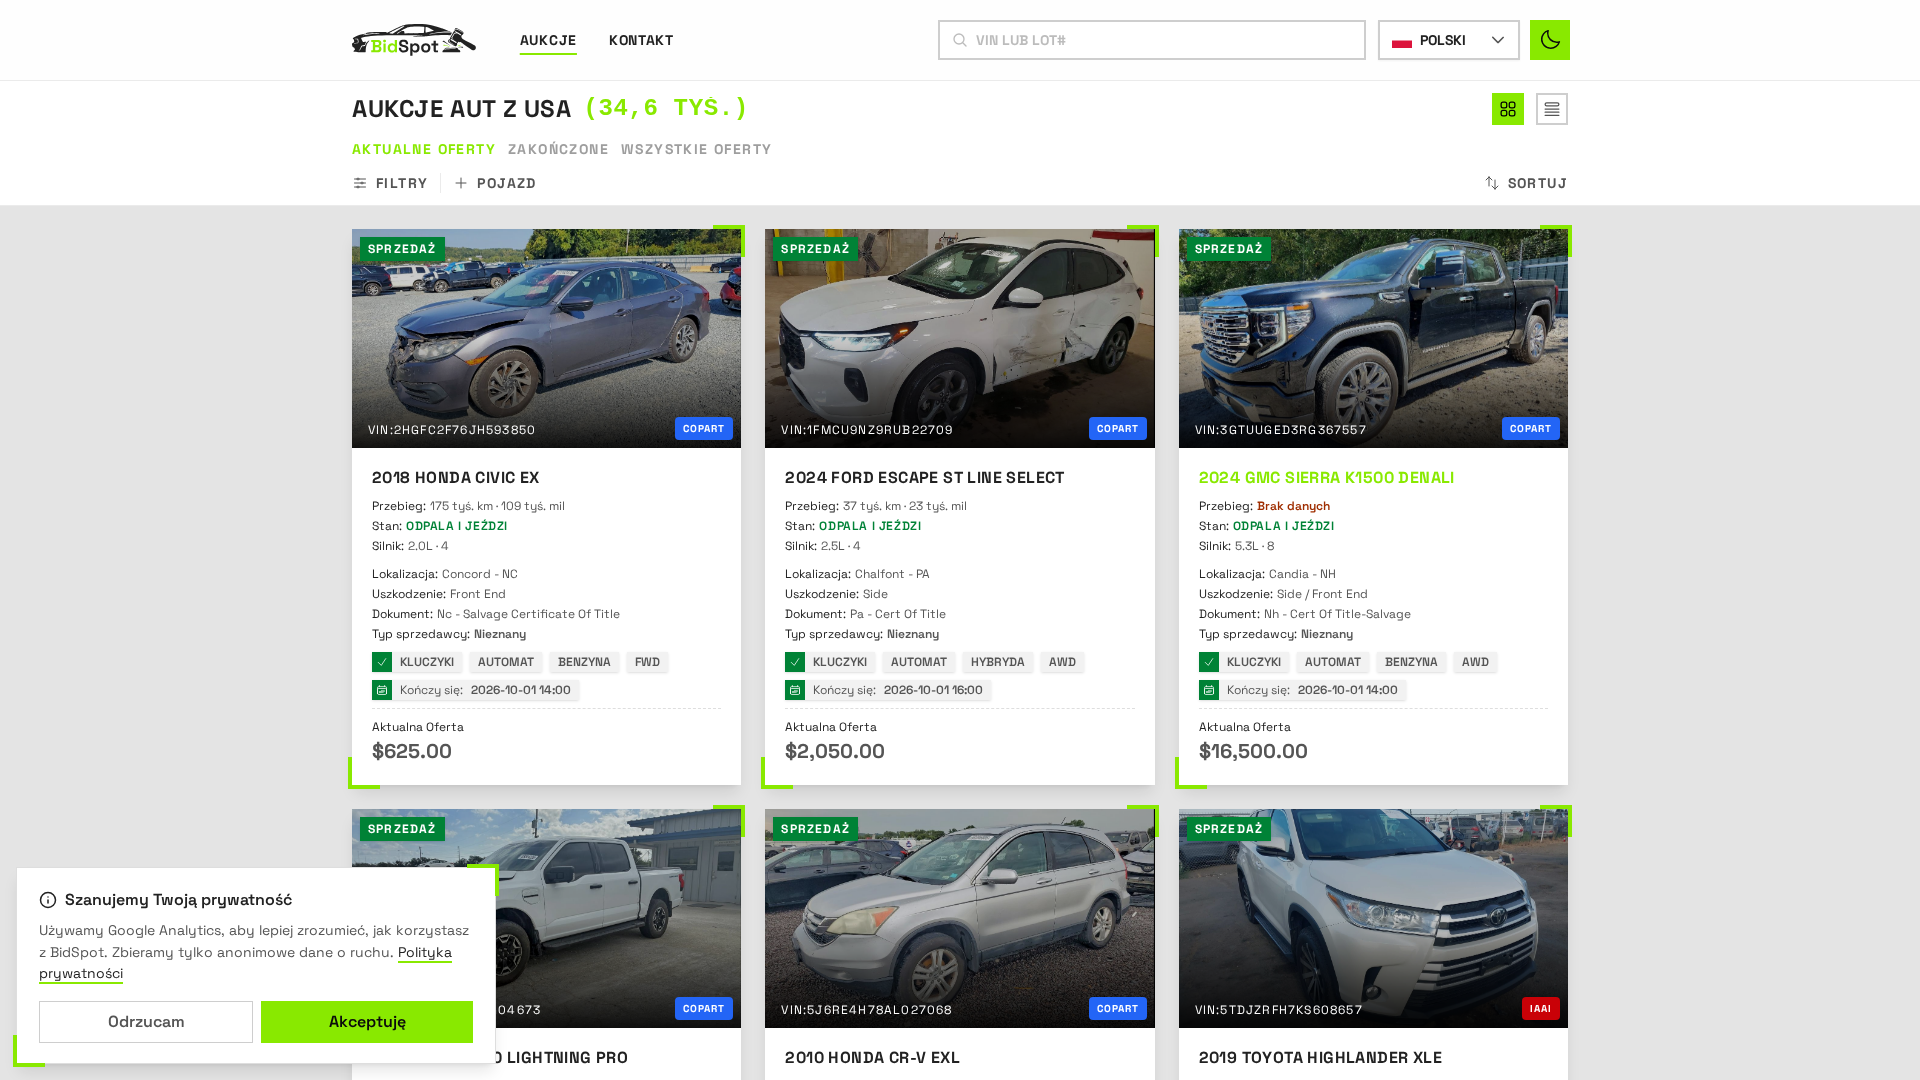
Task: Open 2019 TOYOTA HIGHLANDER XLE listing title
Action: click(1320, 1058)
